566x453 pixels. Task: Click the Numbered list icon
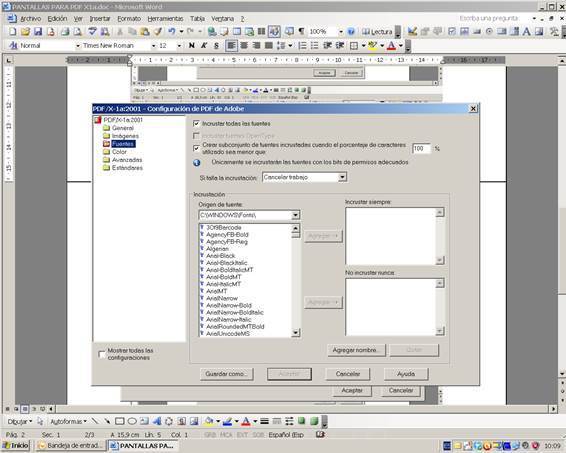tap(302, 45)
